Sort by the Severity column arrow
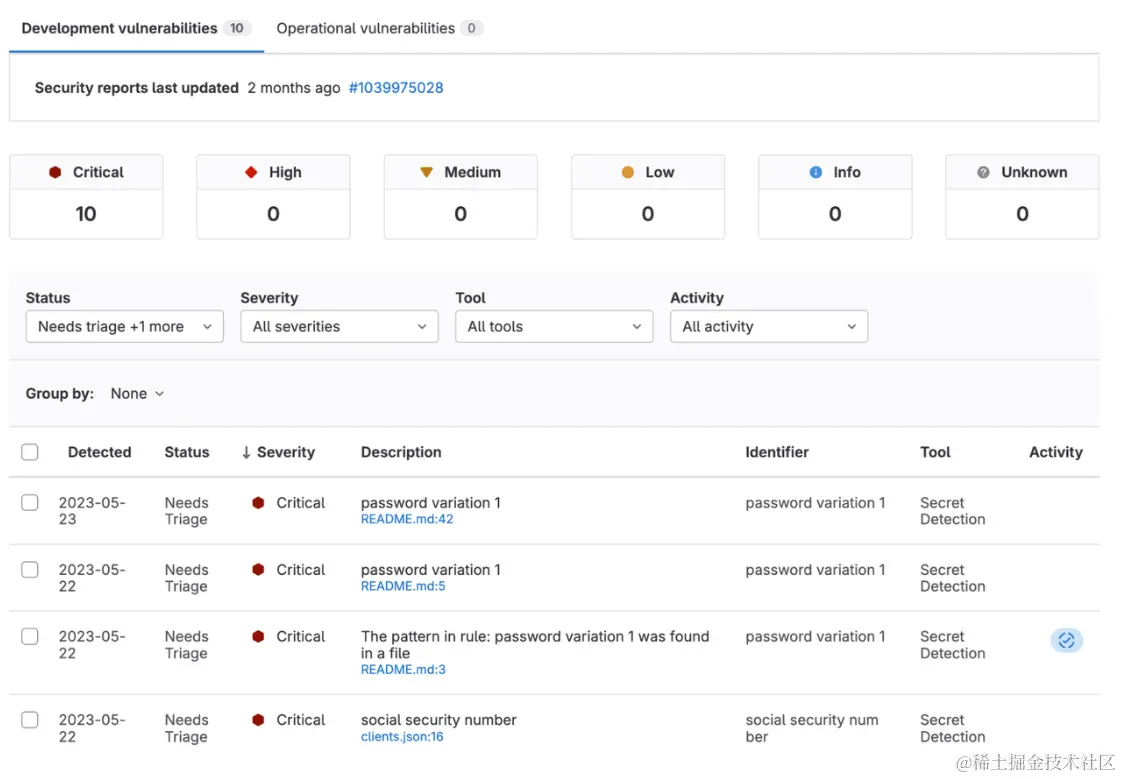Screen dimensions: 1122x779 pyautogui.click(x=246, y=452)
